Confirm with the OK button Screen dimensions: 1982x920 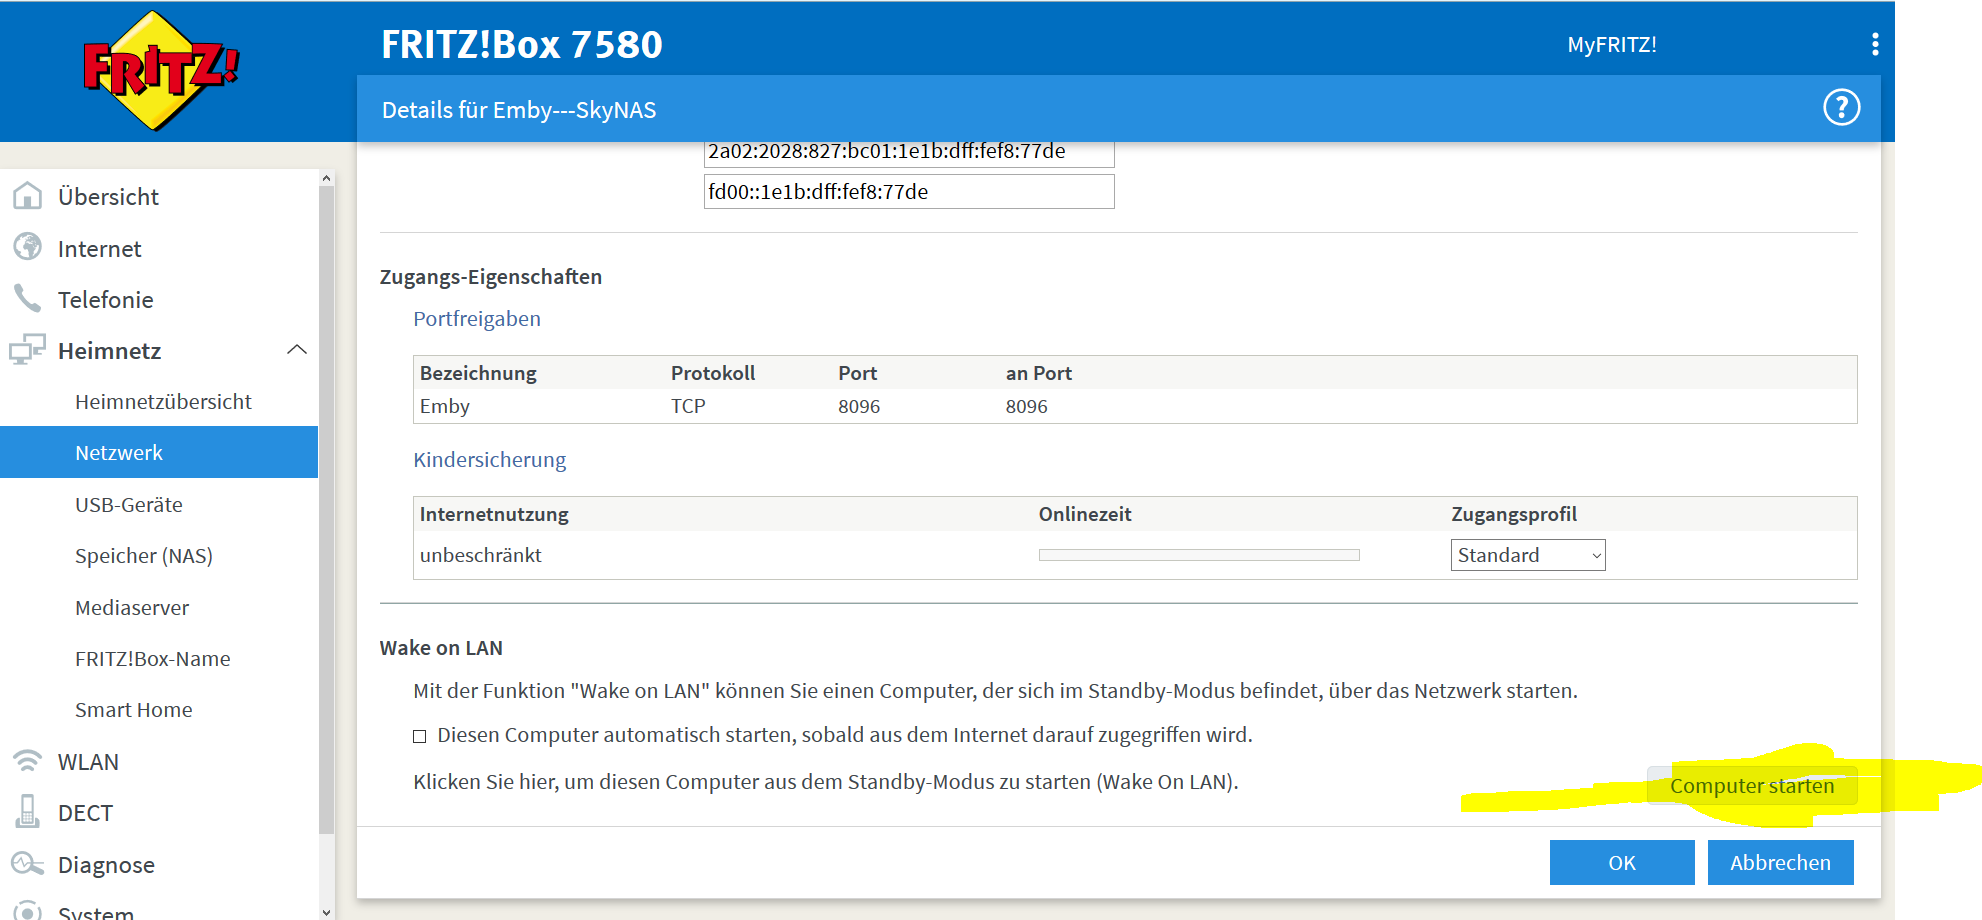pyautogui.click(x=1622, y=862)
